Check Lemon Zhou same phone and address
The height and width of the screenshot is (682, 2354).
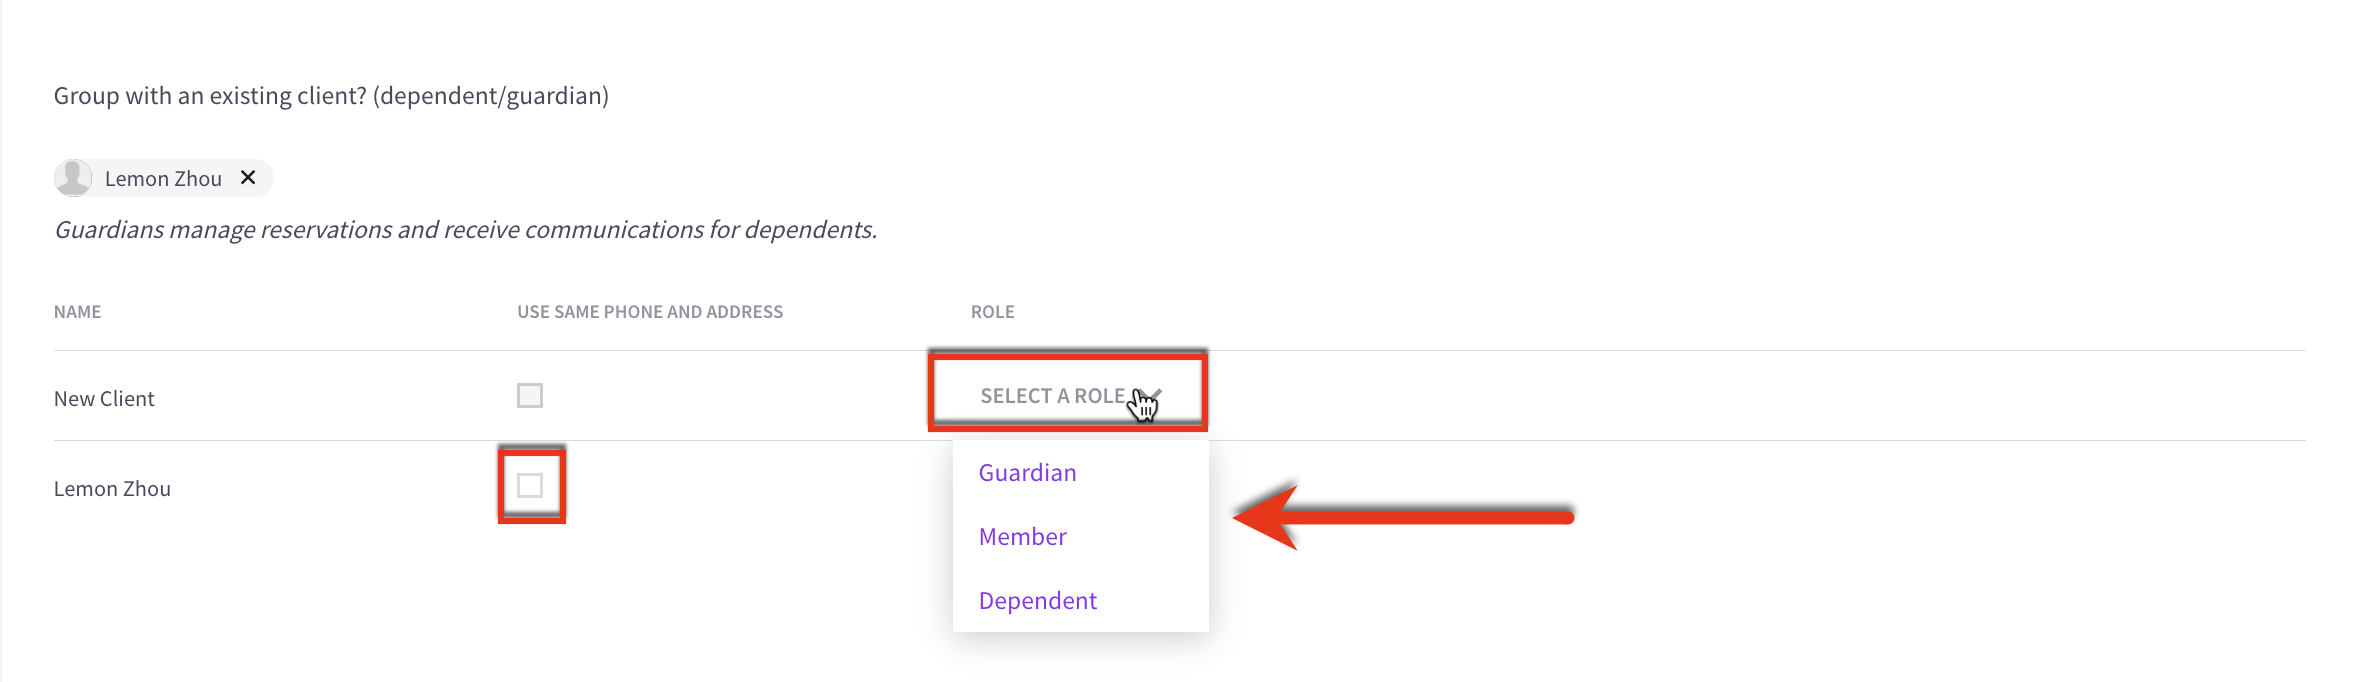click(x=530, y=485)
